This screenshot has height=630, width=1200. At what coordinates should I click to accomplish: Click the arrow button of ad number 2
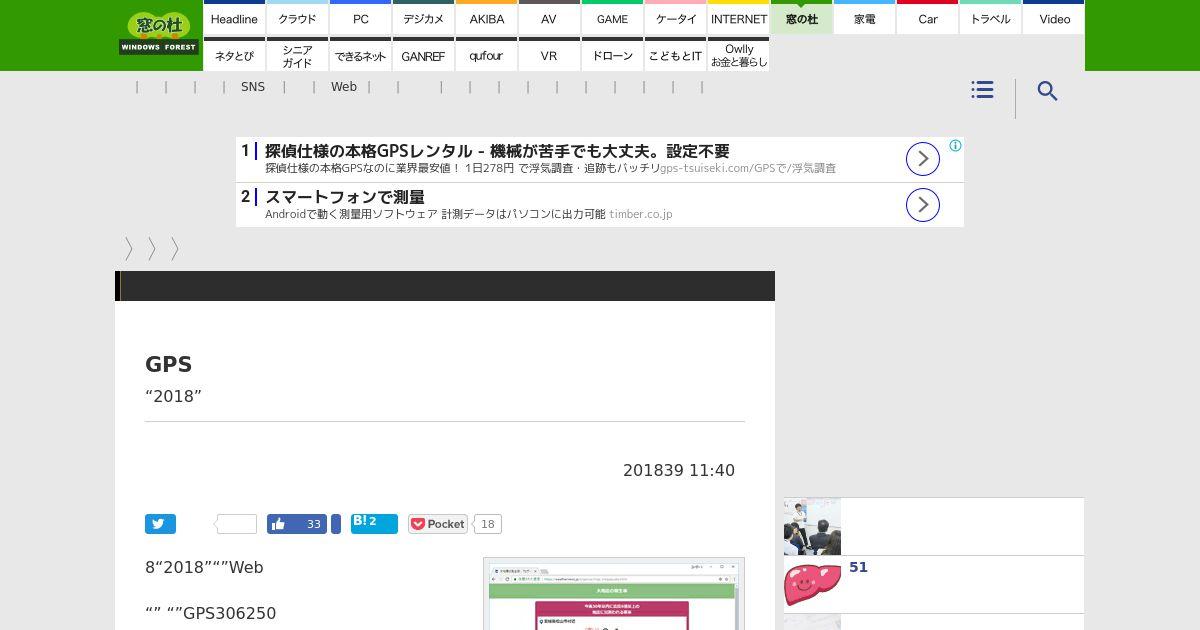pyautogui.click(x=923, y=205)
